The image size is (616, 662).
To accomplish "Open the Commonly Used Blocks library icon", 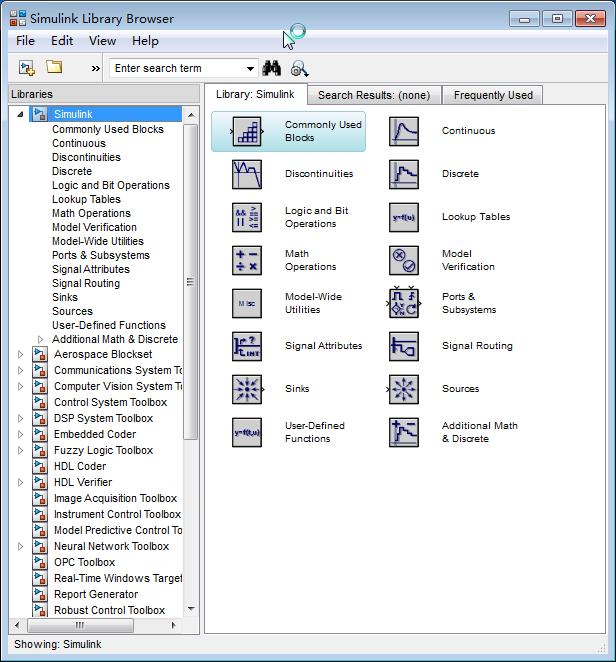I will click(247, 132).
